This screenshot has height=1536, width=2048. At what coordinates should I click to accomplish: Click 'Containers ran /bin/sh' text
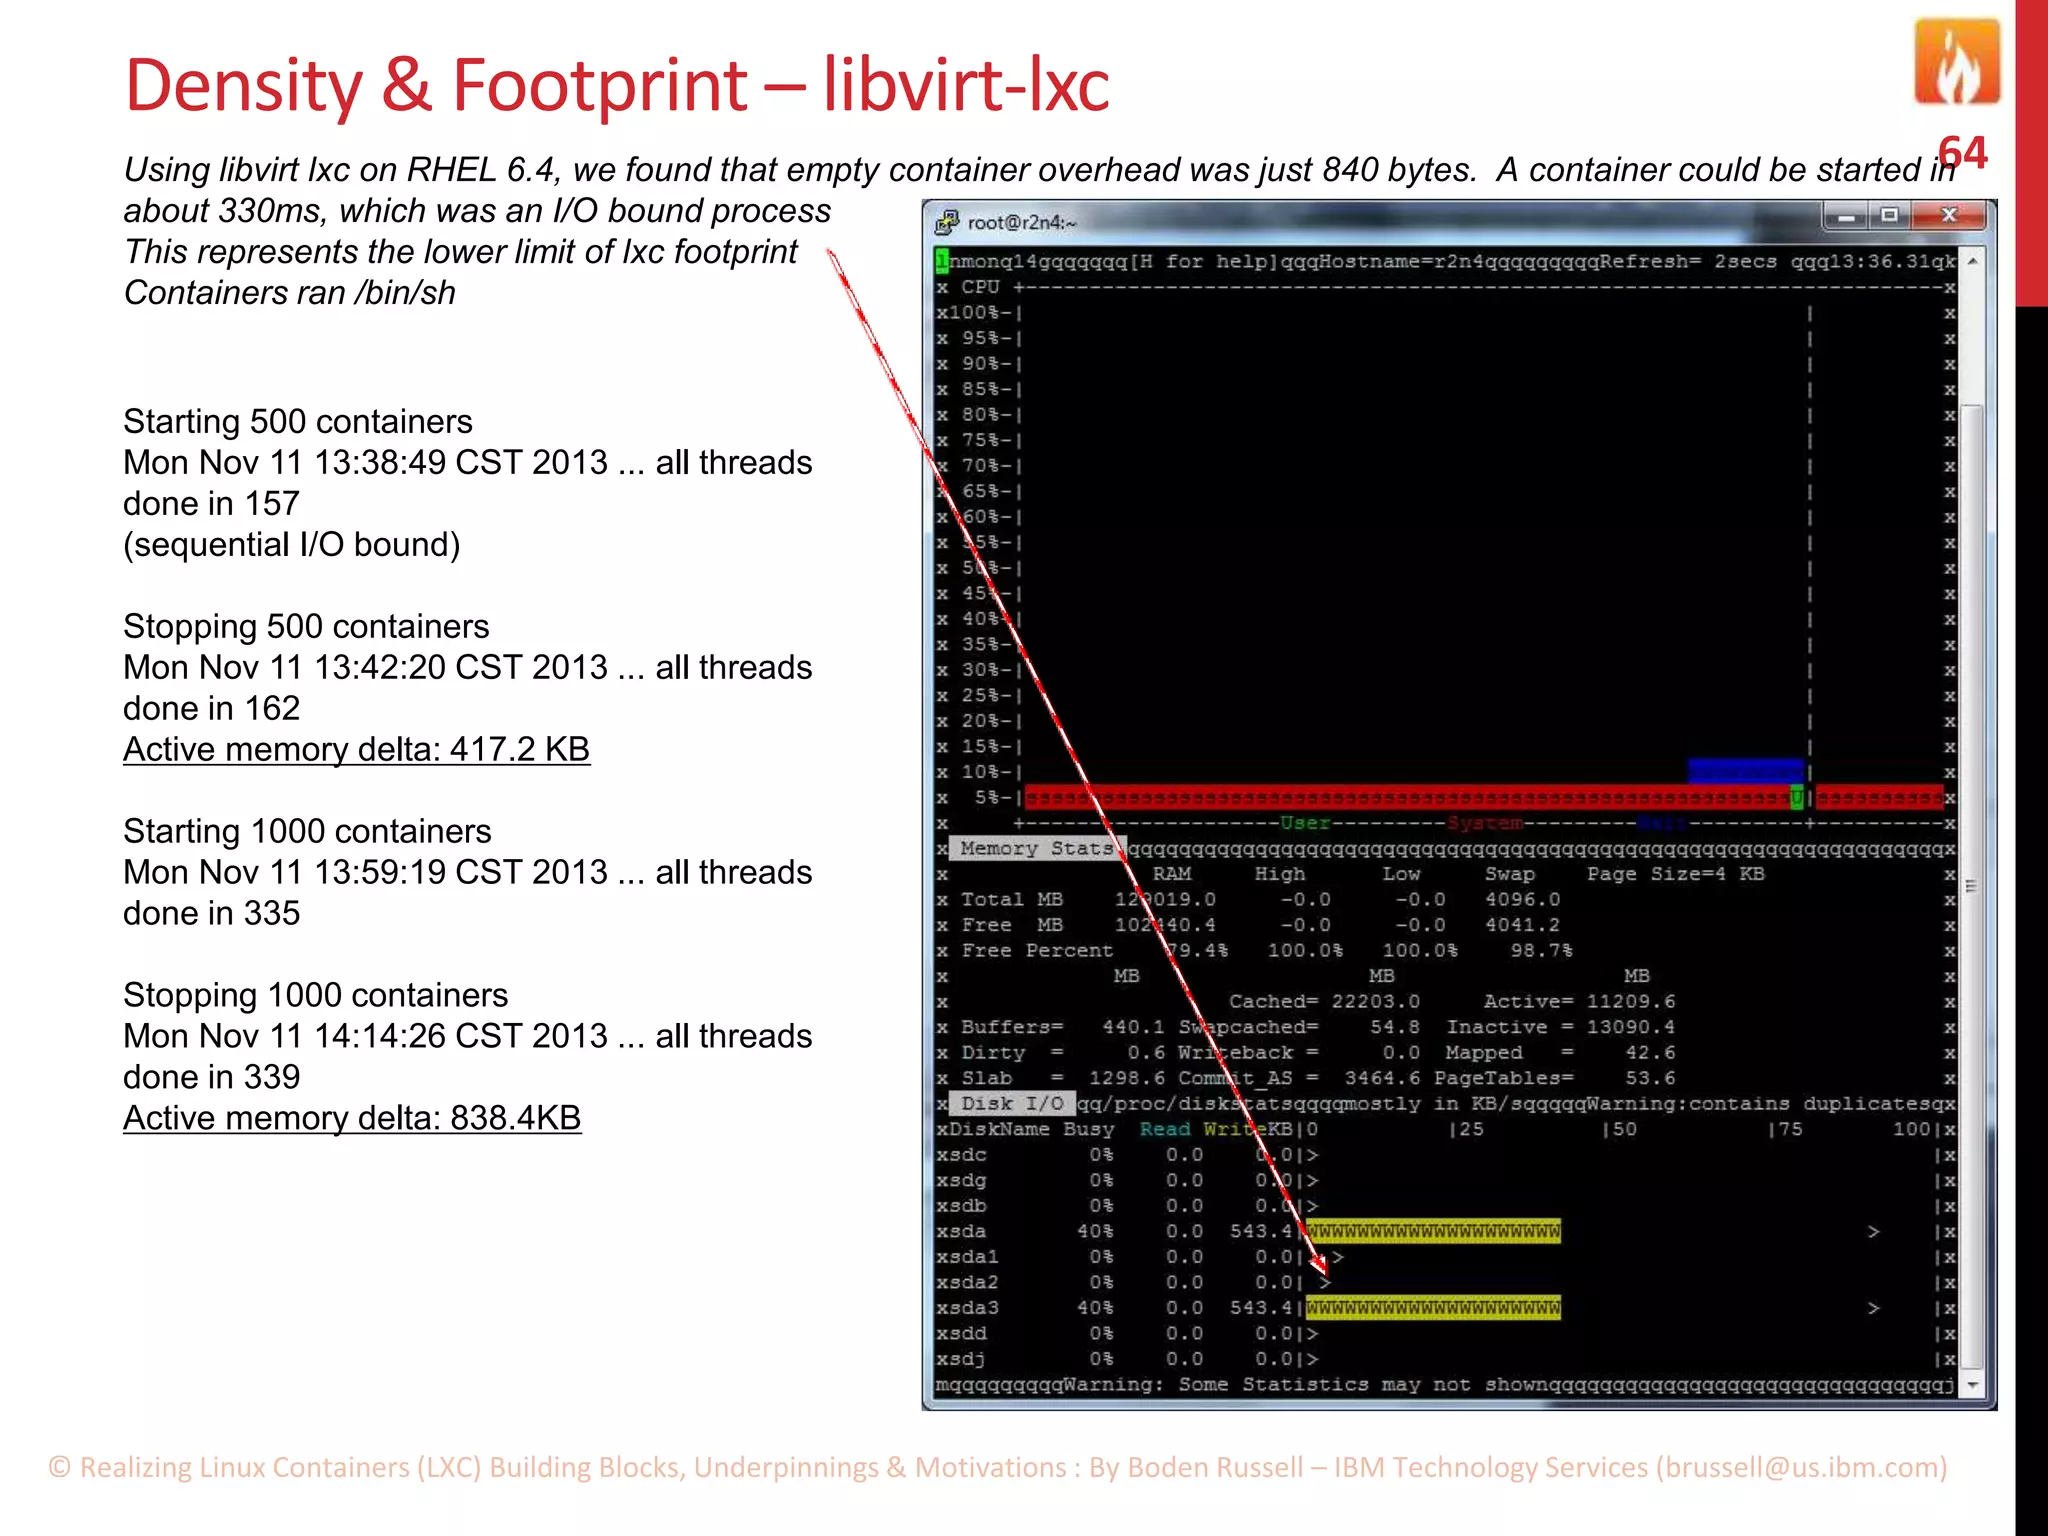(x=290, y=293)
